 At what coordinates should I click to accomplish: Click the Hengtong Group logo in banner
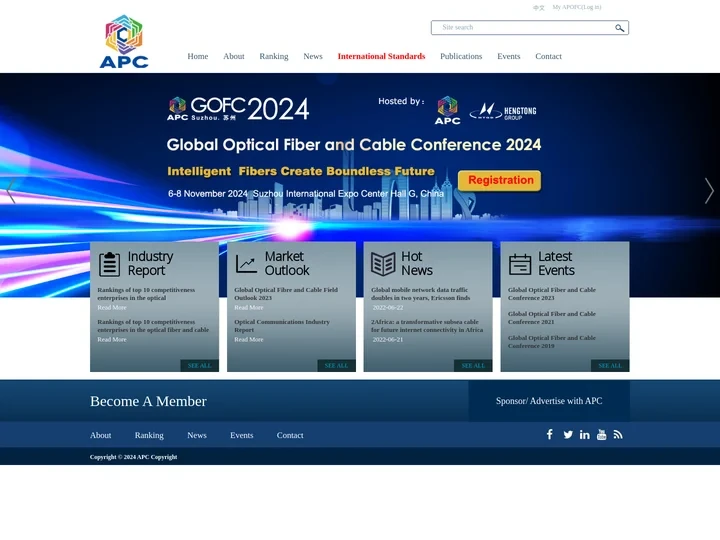[503, 112]
